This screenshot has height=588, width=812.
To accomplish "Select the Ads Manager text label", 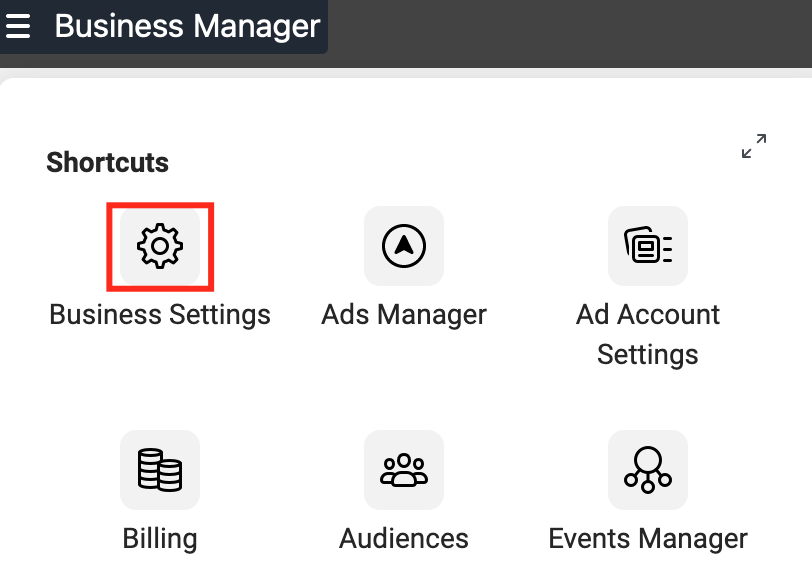I will click(404, 315).
